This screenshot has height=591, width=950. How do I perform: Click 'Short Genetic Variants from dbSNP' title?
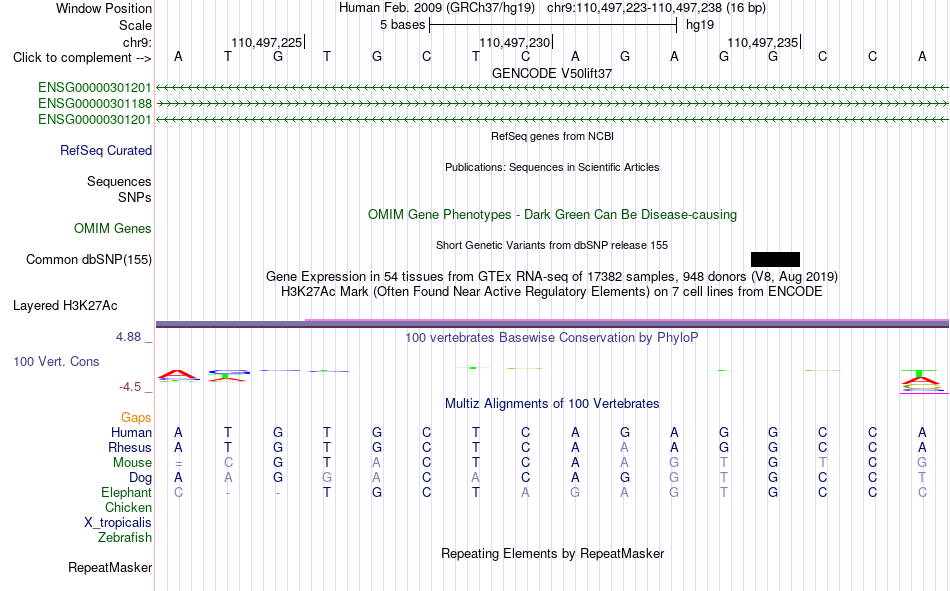pyautogui.click(x=552, y=245)
